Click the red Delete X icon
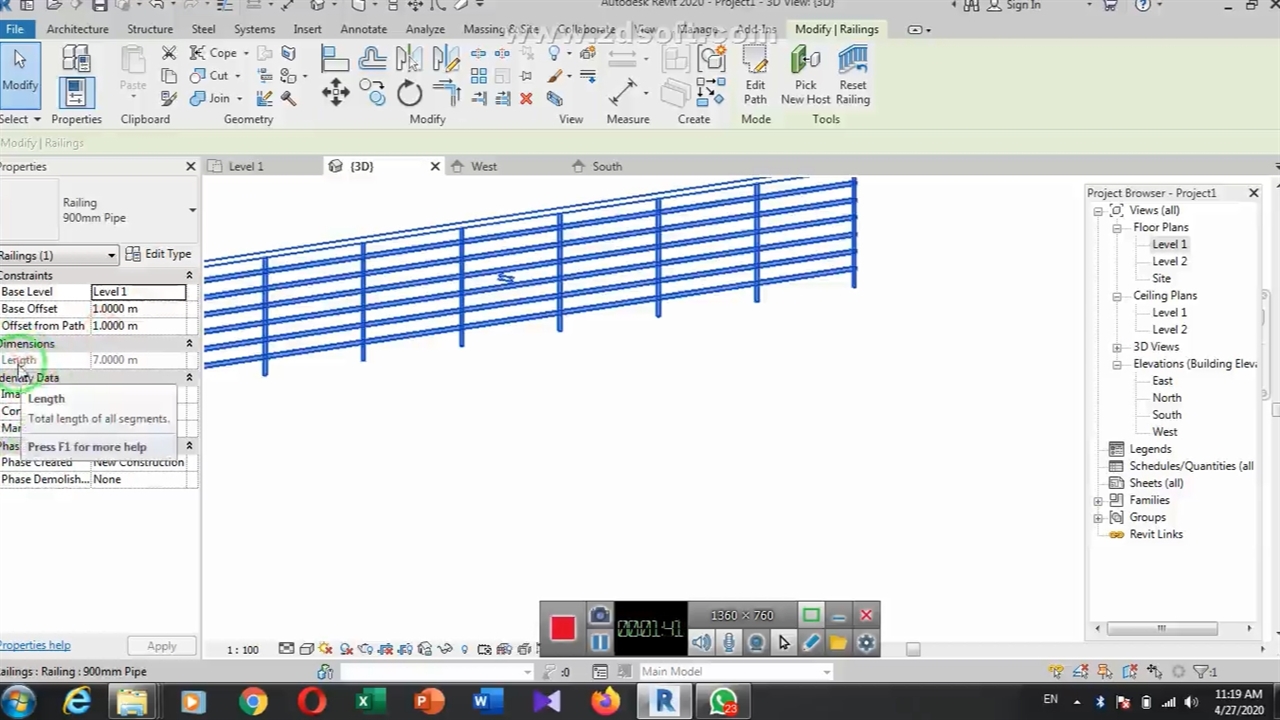 tap(526, 98)
